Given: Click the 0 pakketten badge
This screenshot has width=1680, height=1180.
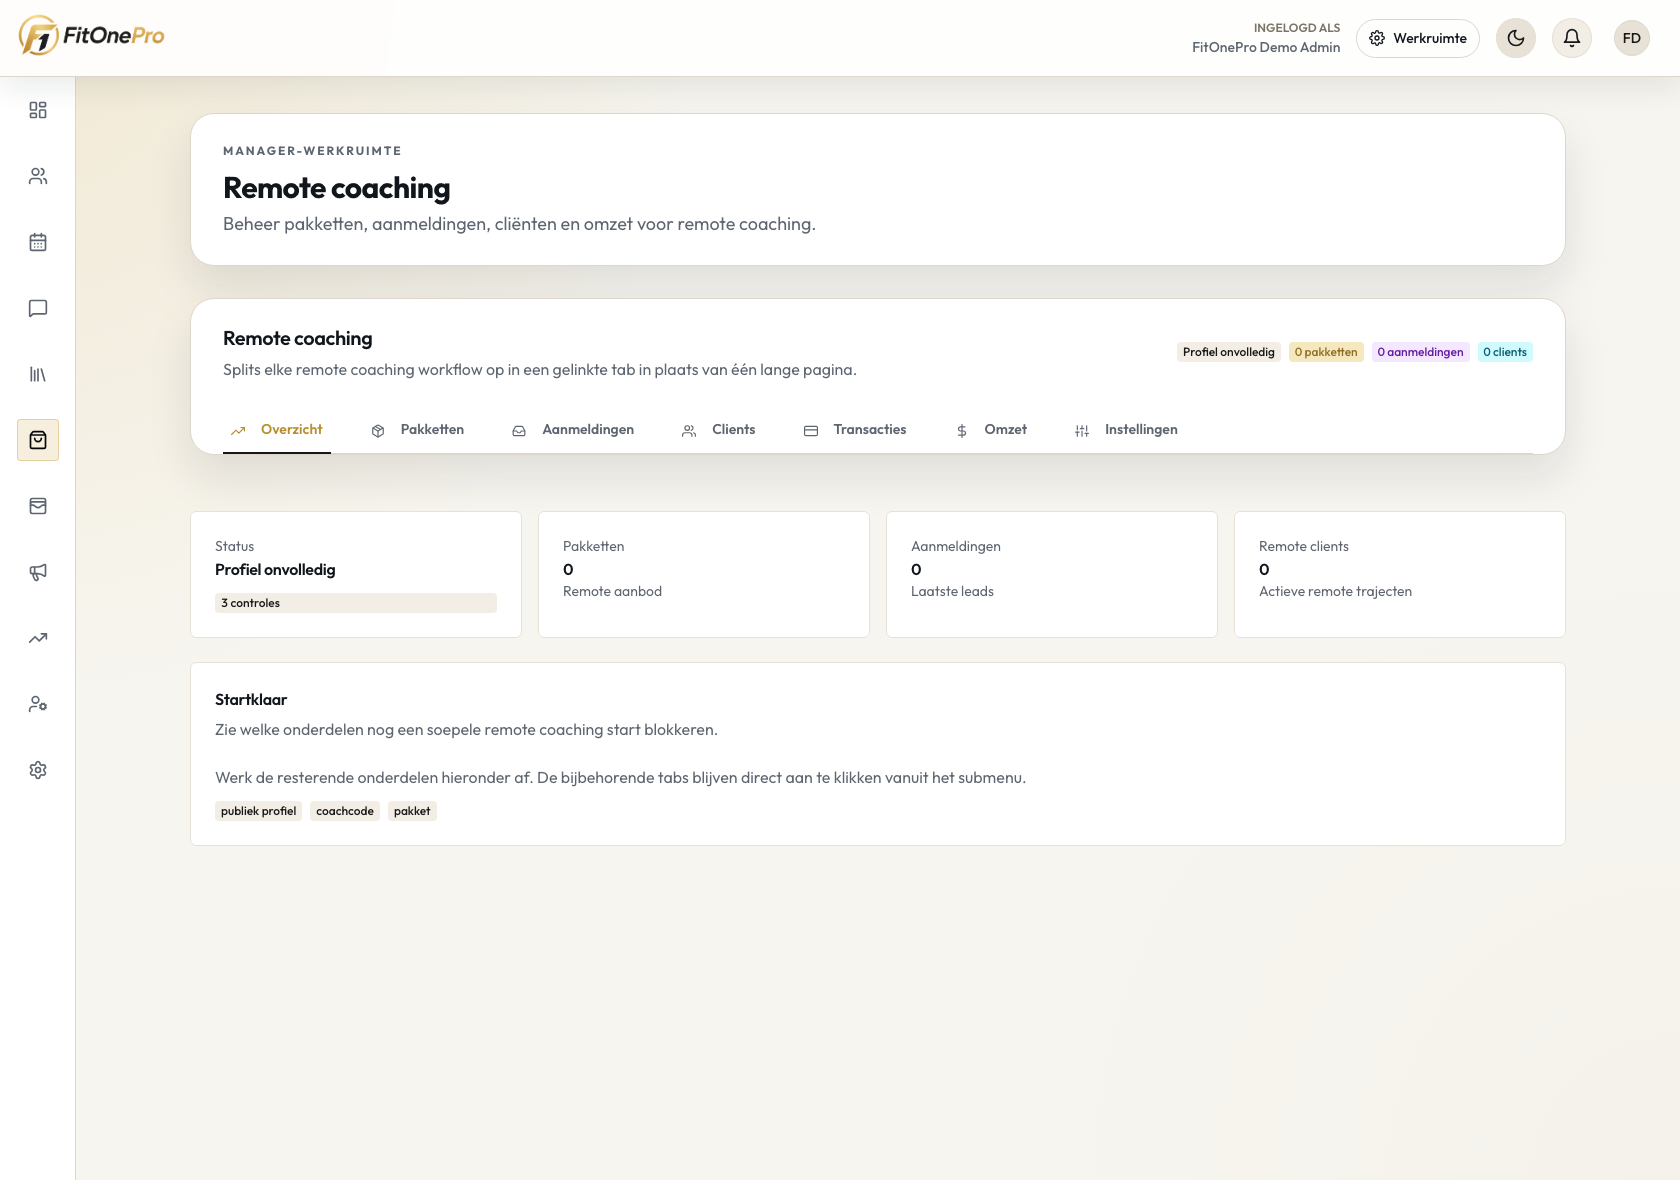Looking at the screenshot, I should coord(1326,352).
